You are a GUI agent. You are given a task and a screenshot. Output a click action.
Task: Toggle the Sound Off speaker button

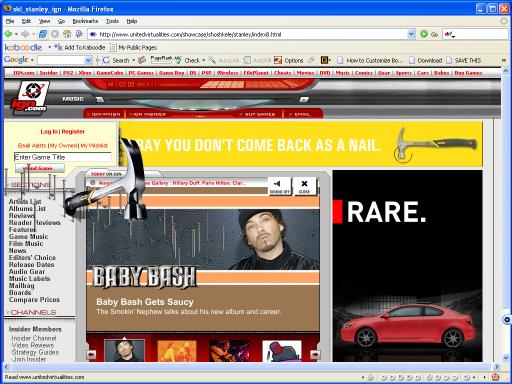coord(280,186)
